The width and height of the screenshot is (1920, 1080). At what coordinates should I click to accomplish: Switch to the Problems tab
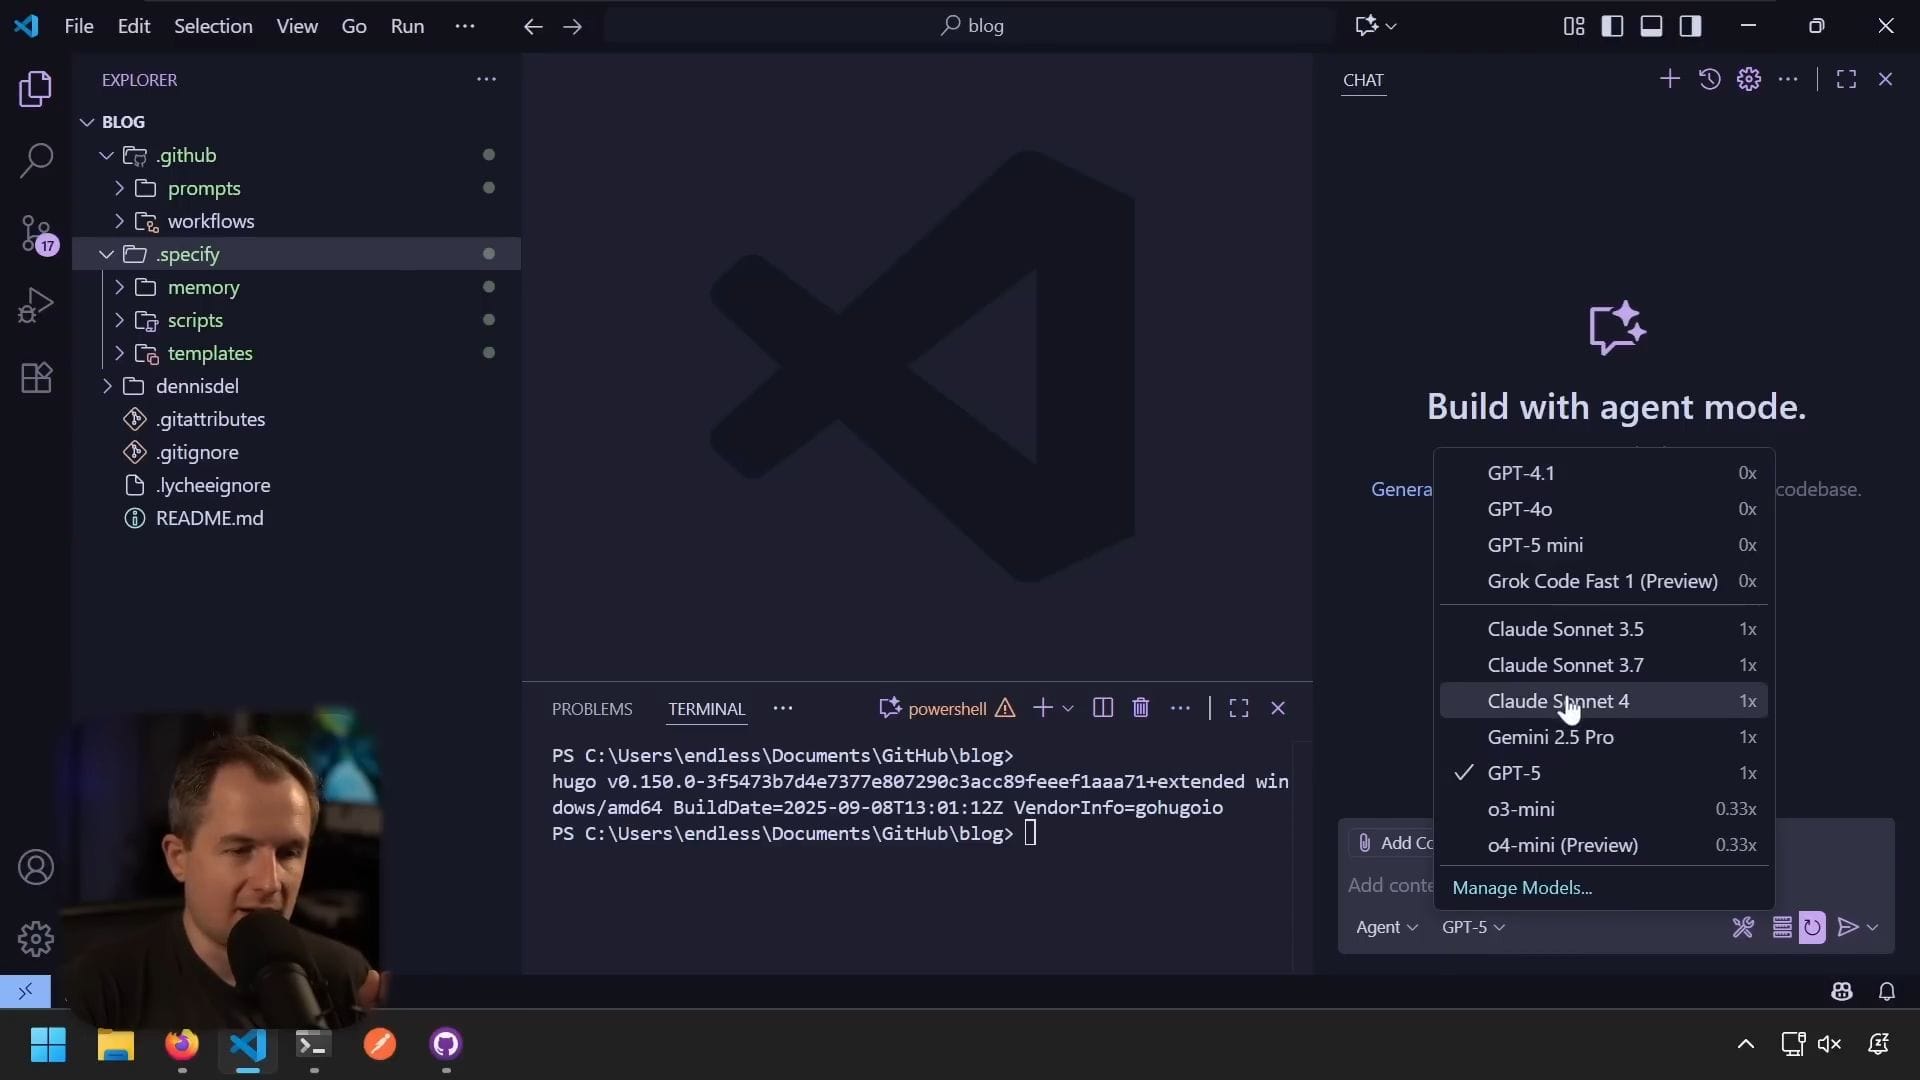tap(592, 709)
